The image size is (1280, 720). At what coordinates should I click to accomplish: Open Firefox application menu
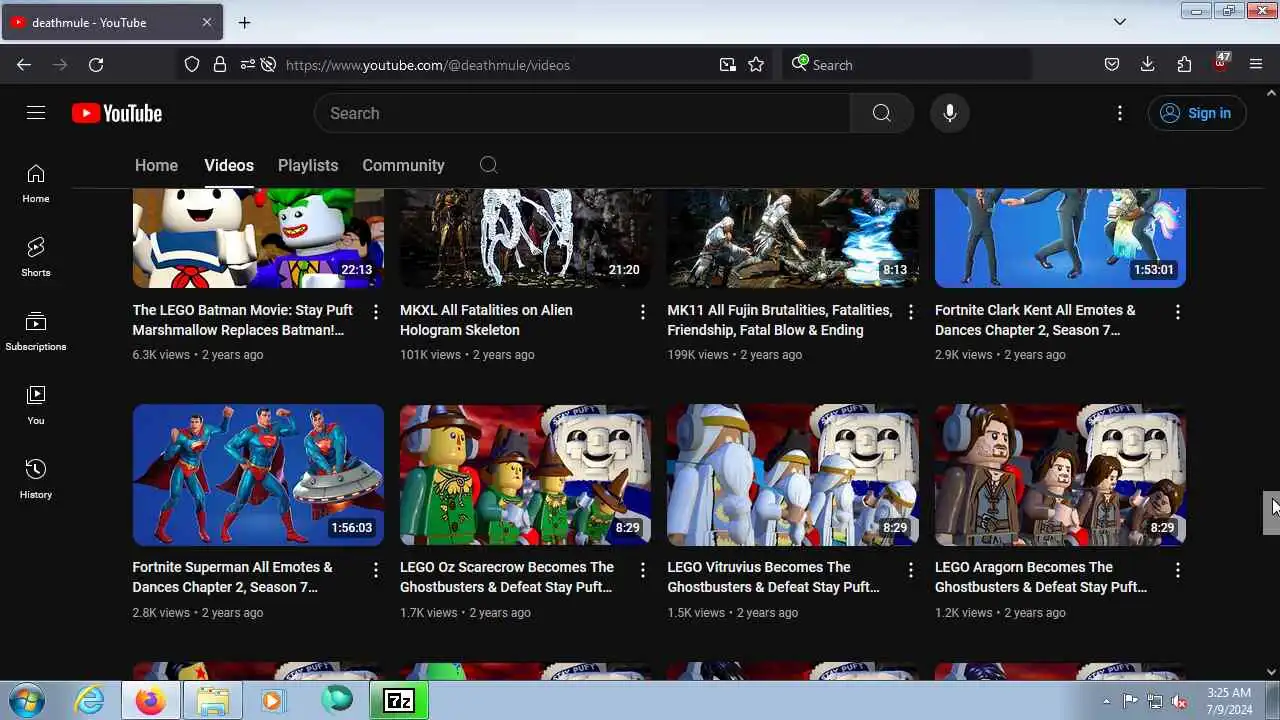point(1256,64)
